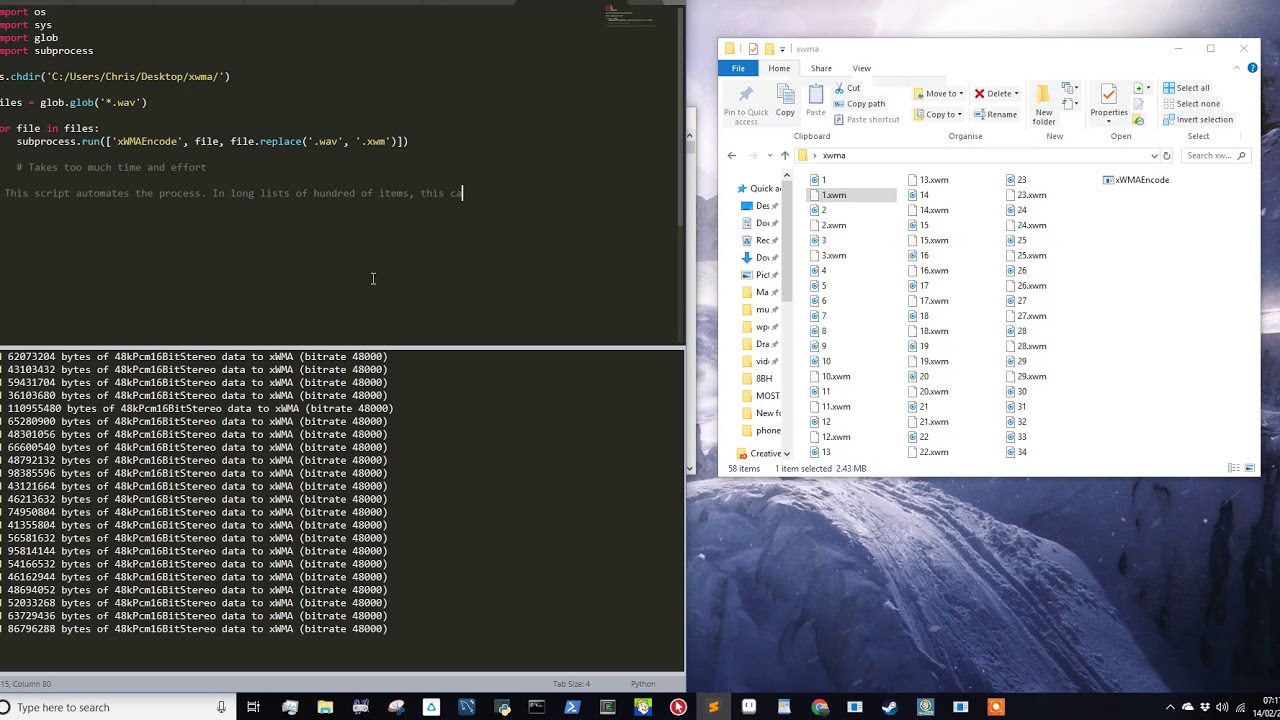Open Properties via the checkmark icon

coord(1108,95)
